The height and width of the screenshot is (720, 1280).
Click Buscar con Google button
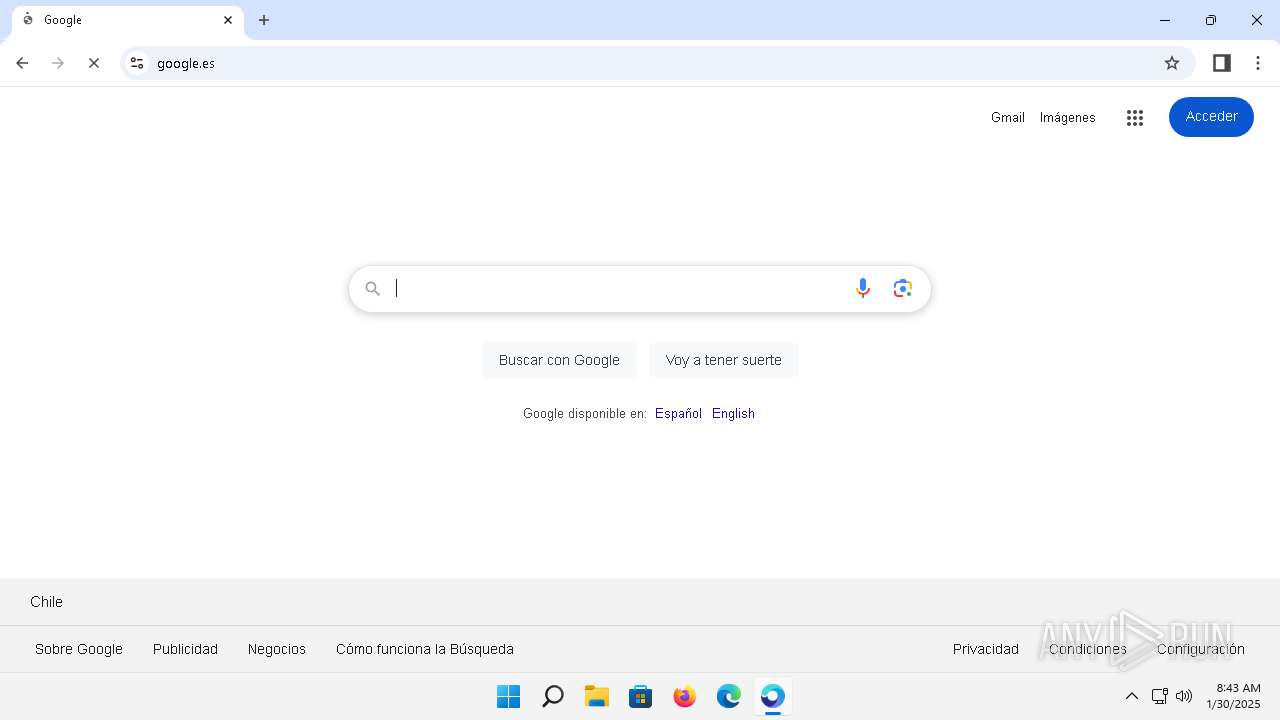point(559,360)
